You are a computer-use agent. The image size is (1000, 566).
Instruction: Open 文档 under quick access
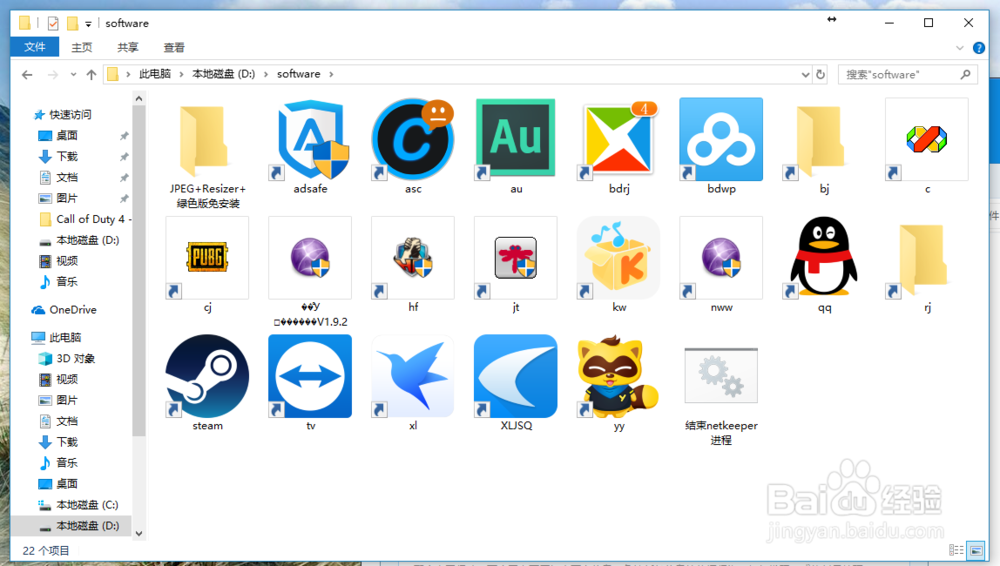(67, 177)
